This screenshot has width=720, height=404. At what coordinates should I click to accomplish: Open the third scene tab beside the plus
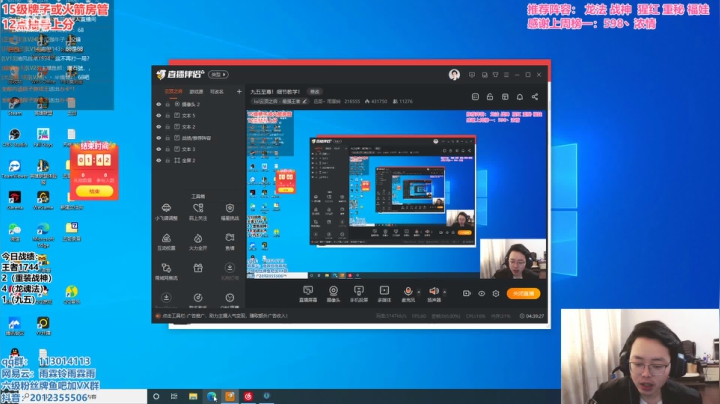[x=217, y=92]
